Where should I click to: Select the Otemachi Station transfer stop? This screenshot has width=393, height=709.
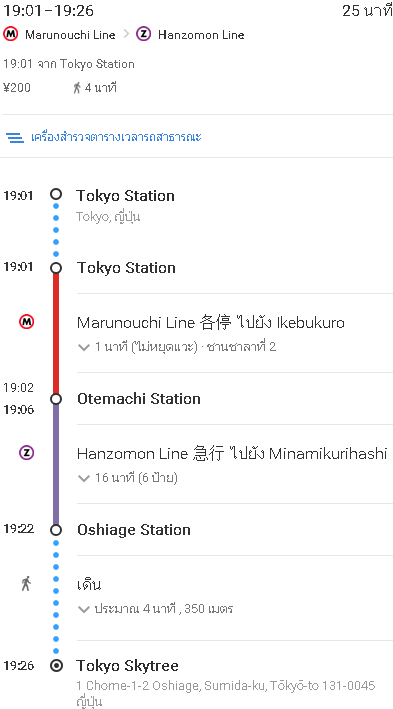(139, 399)
